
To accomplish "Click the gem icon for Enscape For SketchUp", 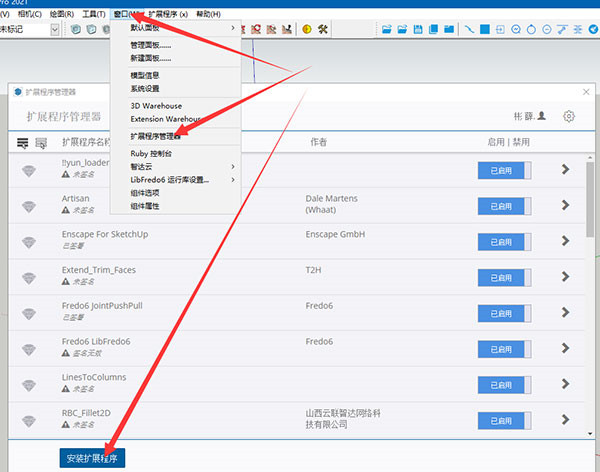I will click(x=29, y=242).
